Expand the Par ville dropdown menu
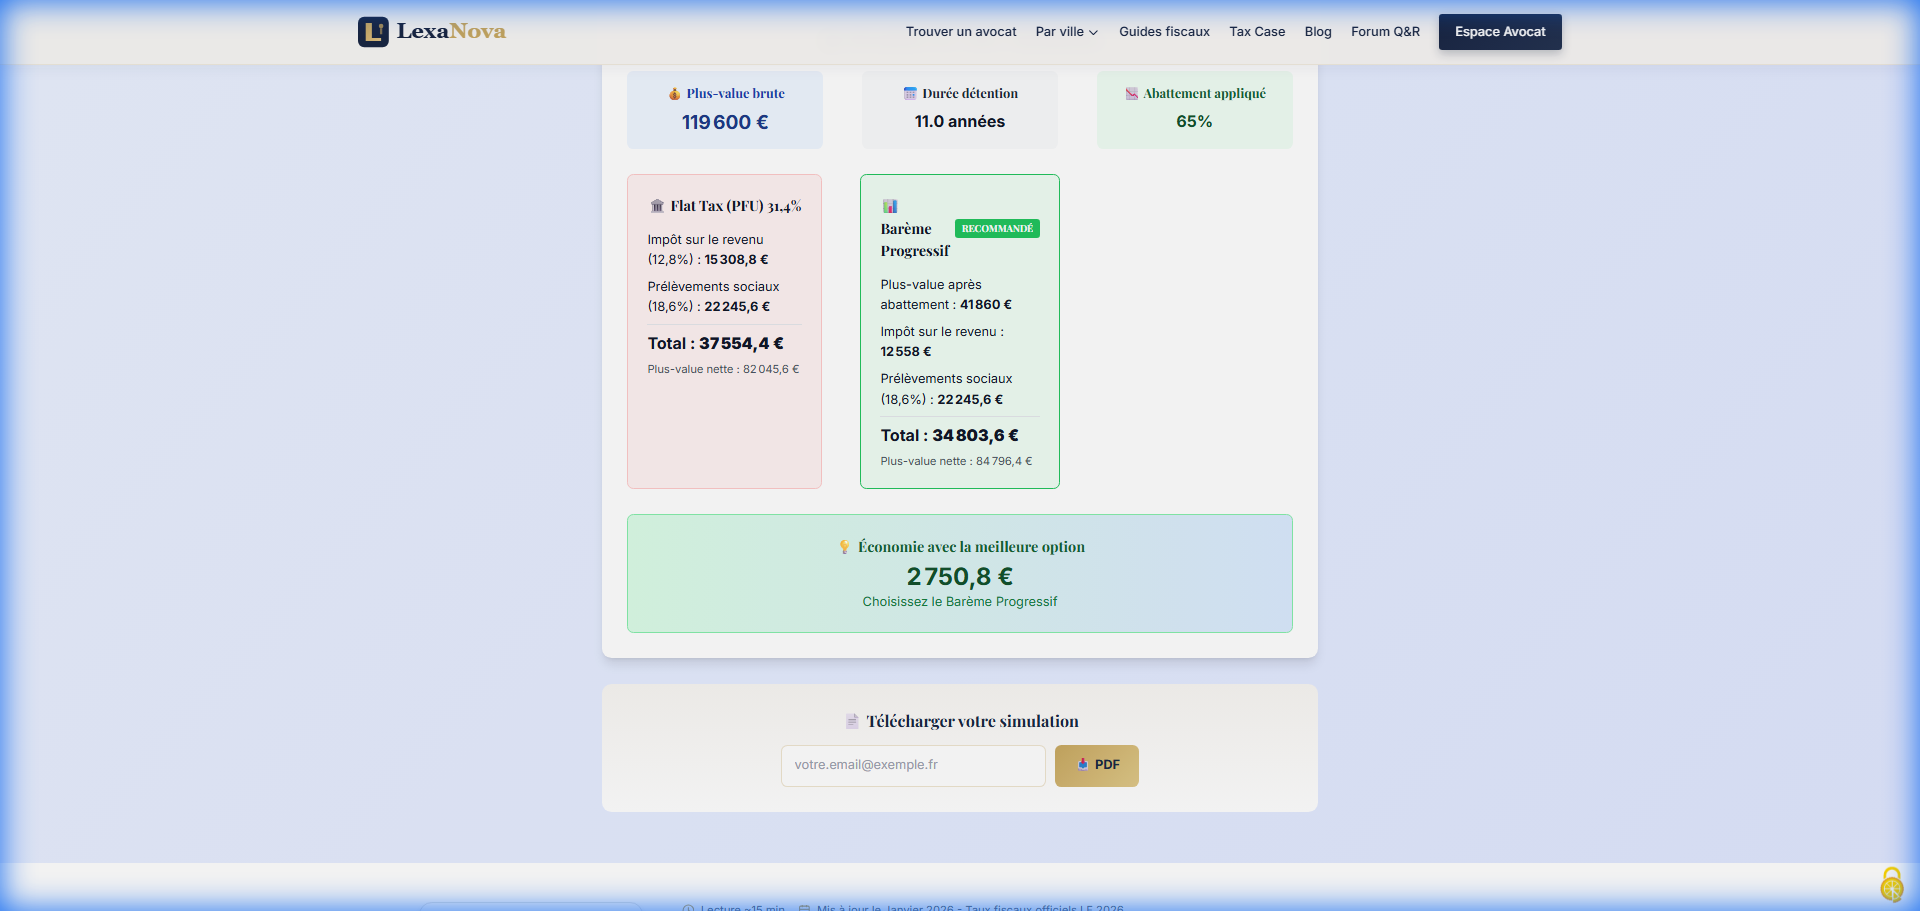1920x911 pixels. pyautogui.click(x=1067, y=32)
